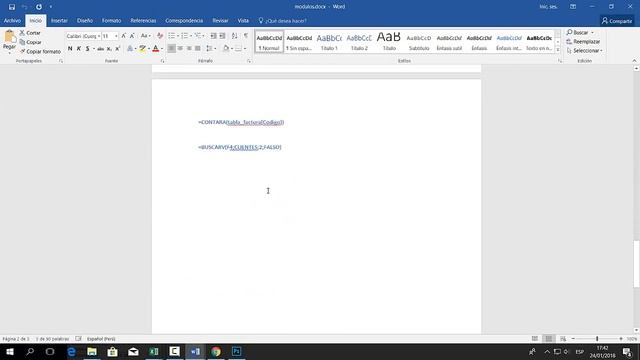Collapse the ribbon
Image resolution: width=640 pixels, height=360 pixels.
click(634, 61)
